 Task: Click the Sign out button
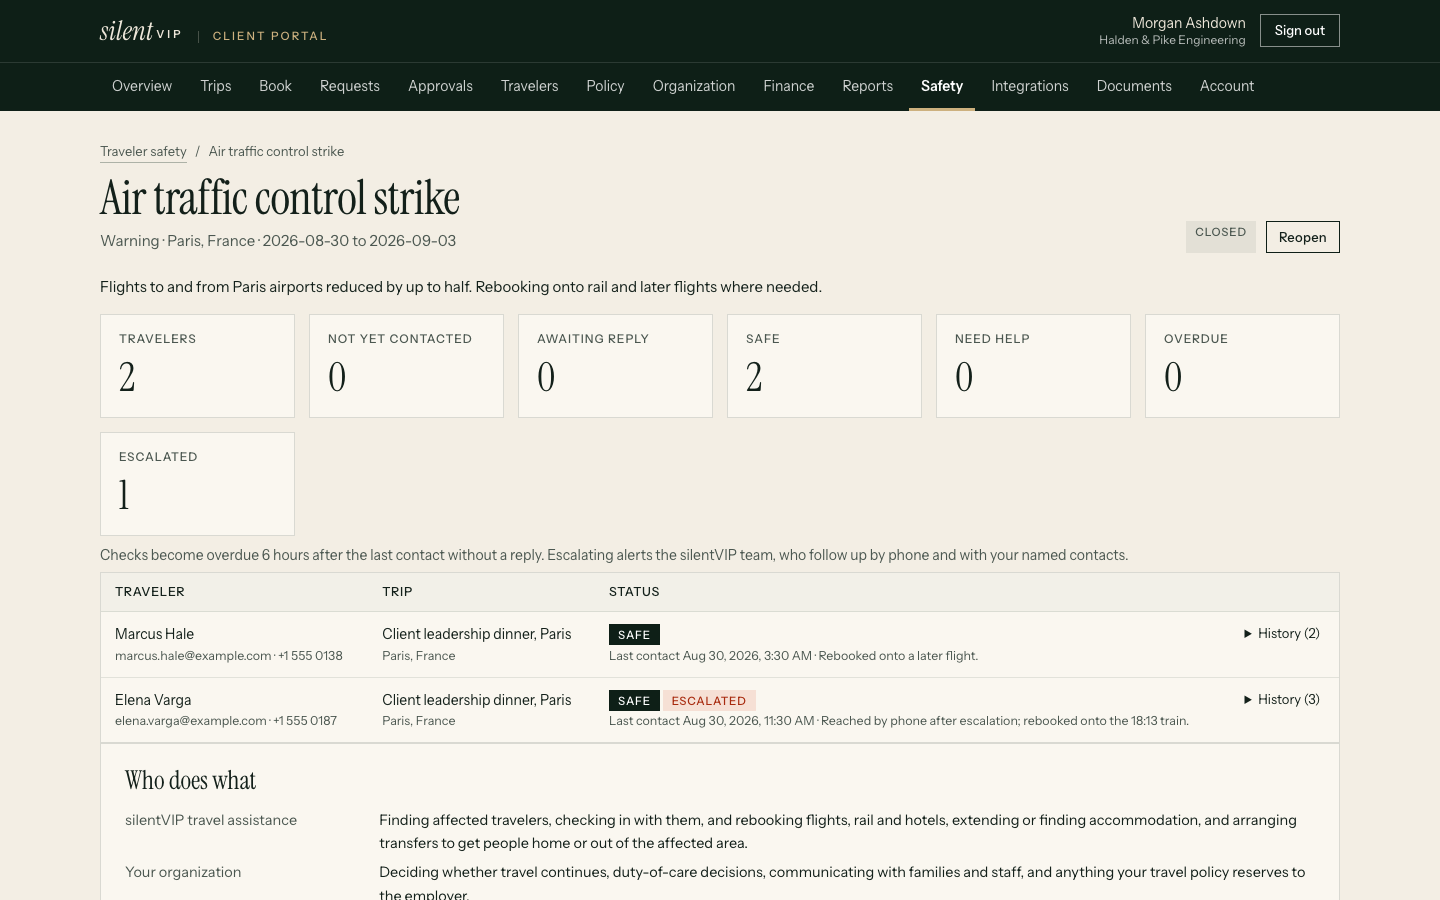click(1300, 31)
